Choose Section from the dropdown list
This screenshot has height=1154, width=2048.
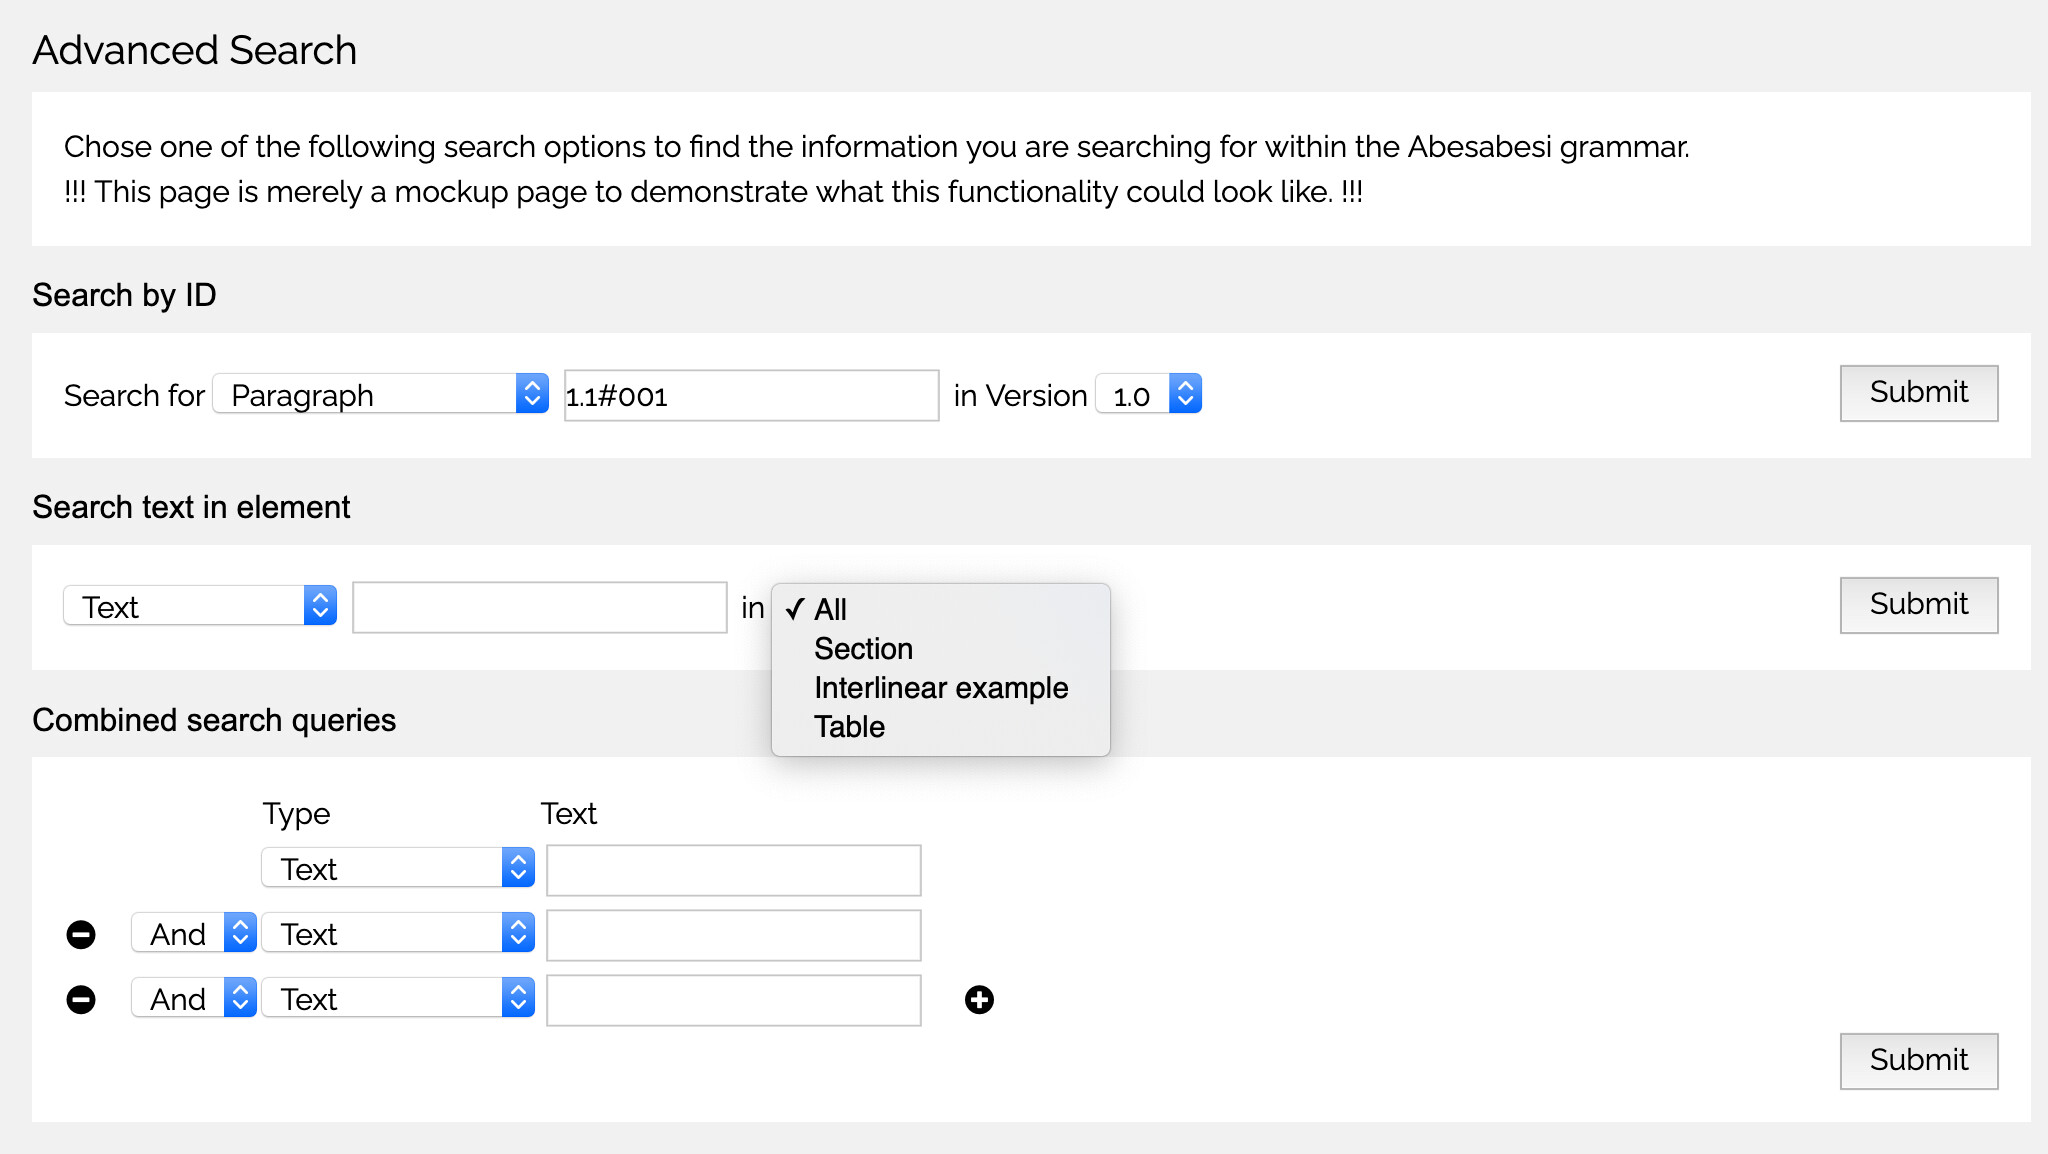tap(941, 648)
